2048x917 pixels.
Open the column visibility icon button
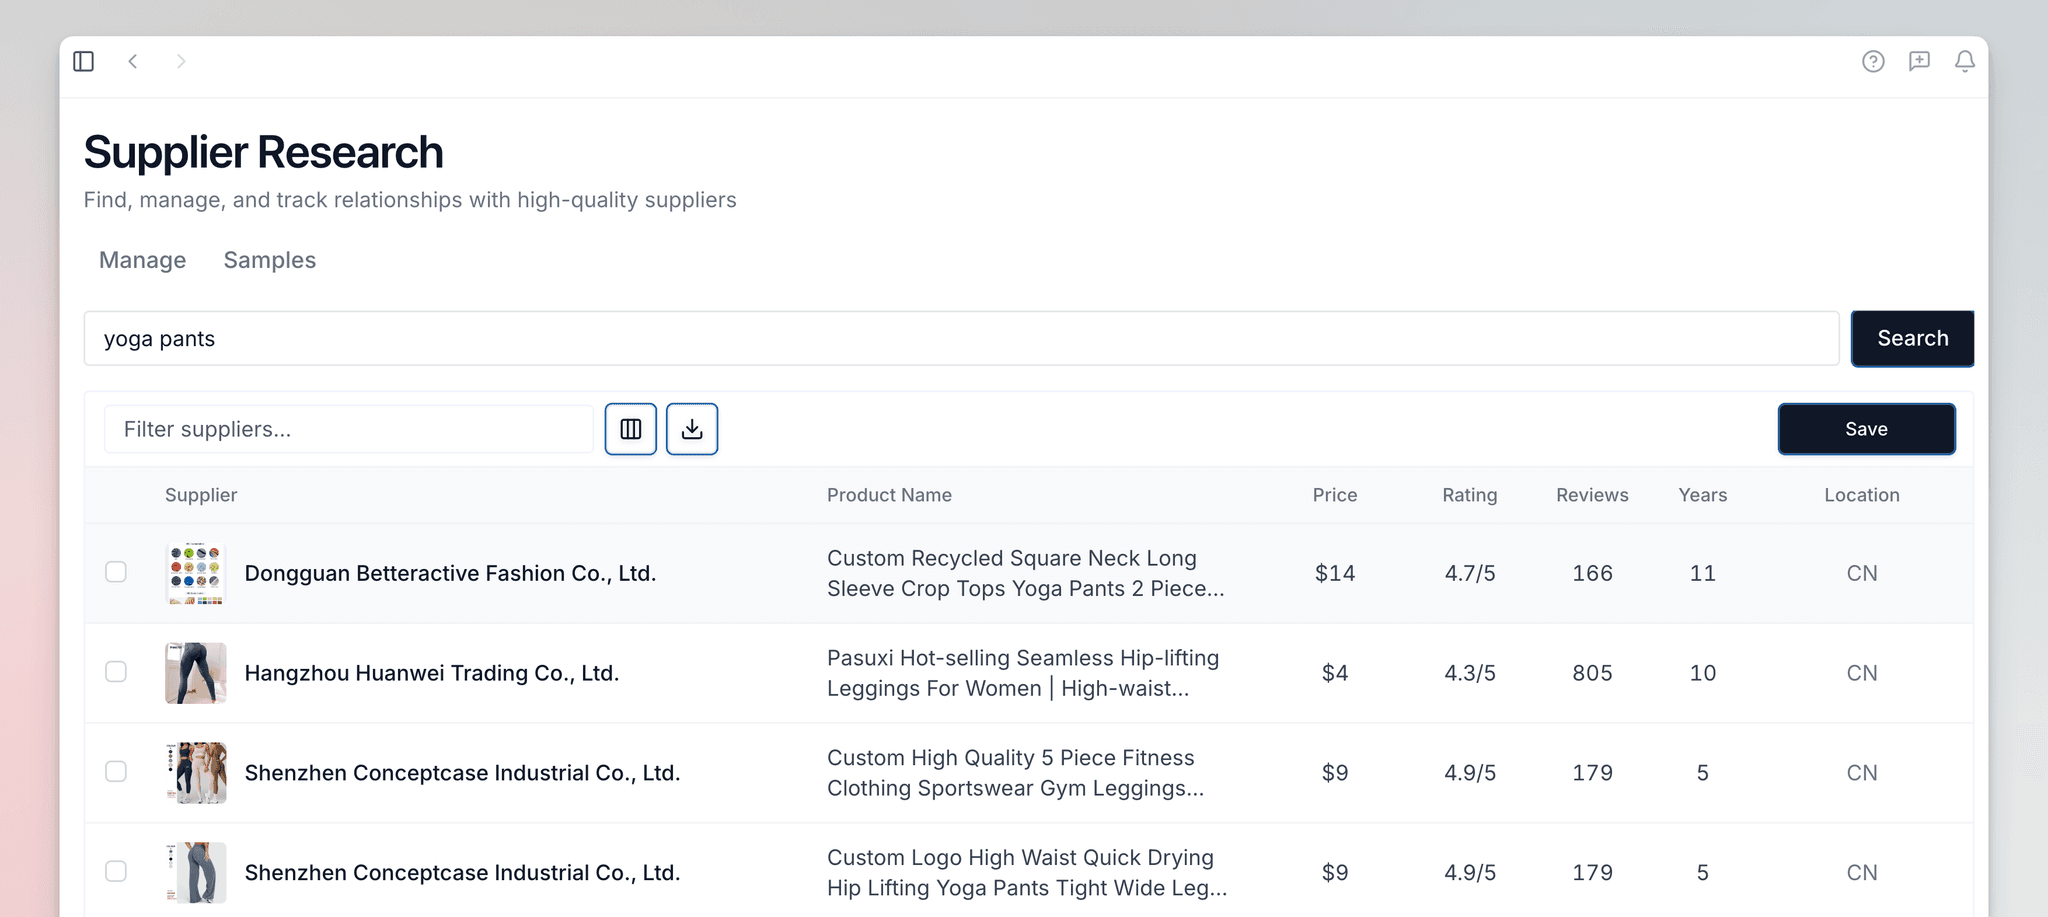point(631,429)
